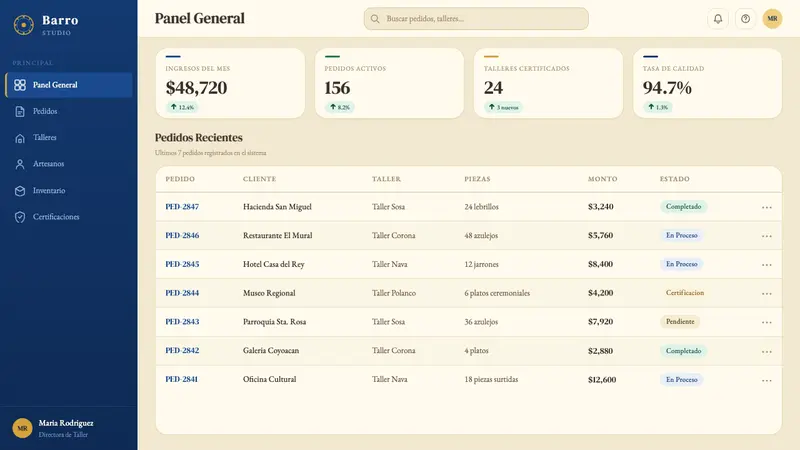This screenshot has width=800, height=450.
Task: Click the 12.4% increase indicator
Action: 183,107
